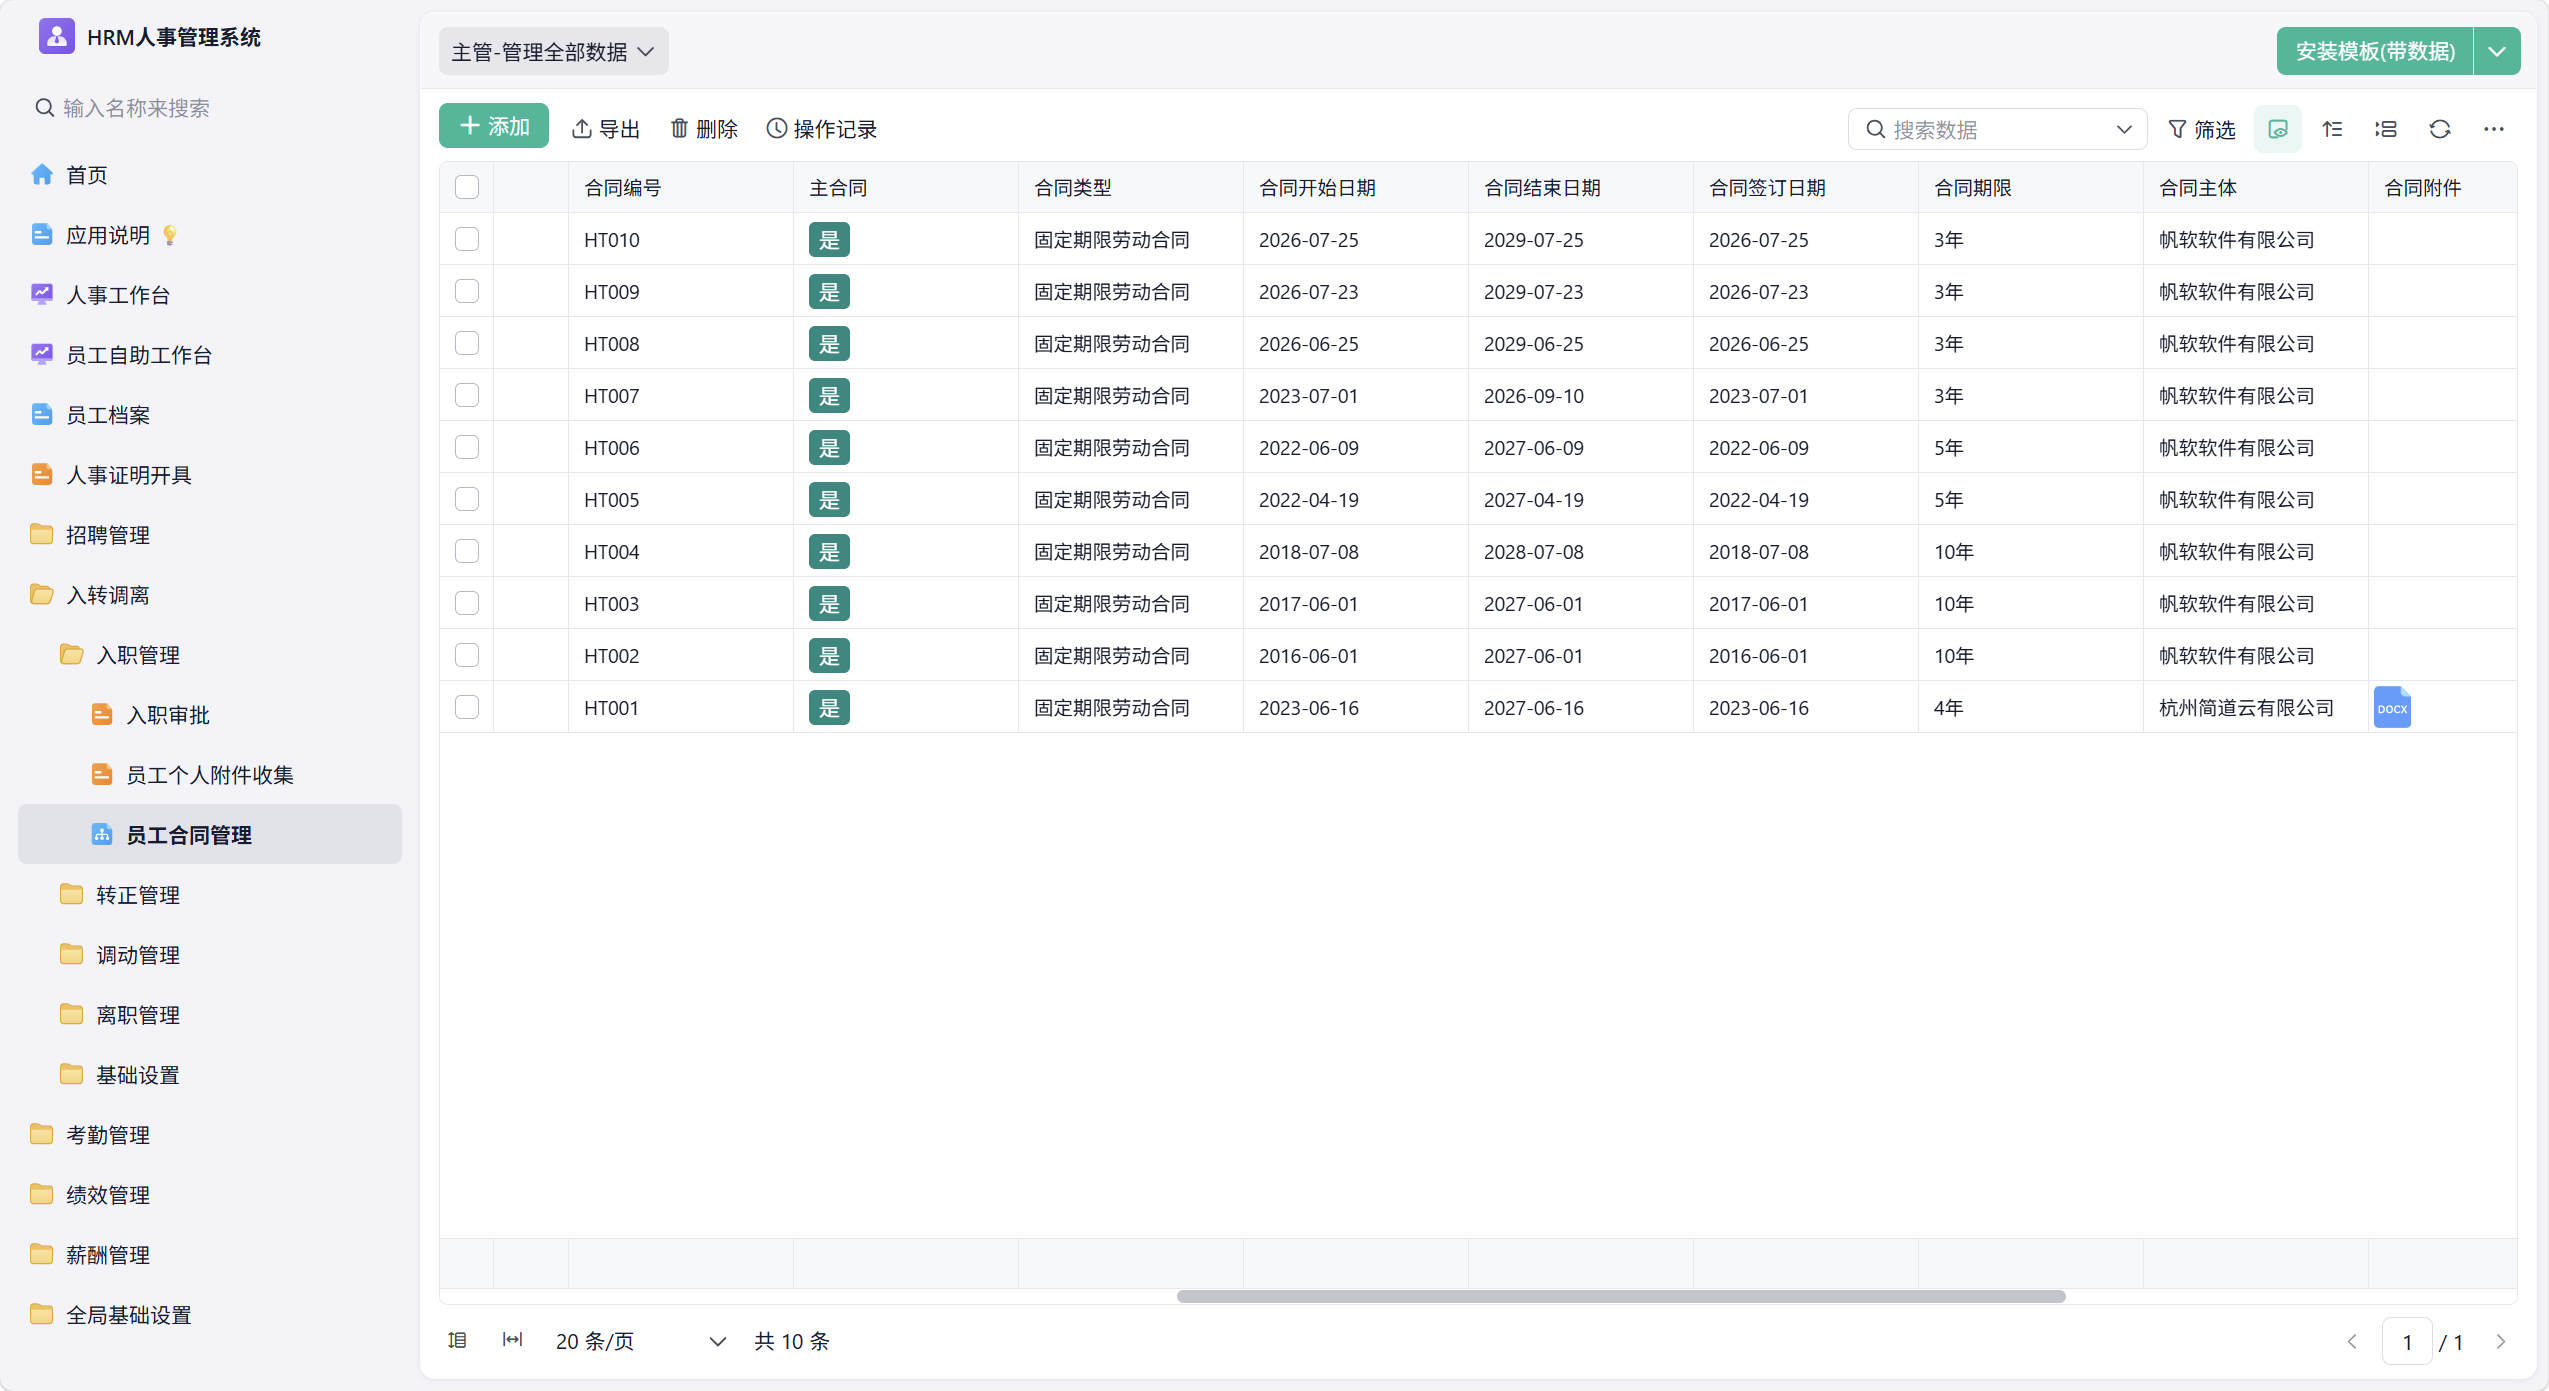Viewport: 2549px width, 1391px height.
Task: Tick the checkbox for contract HT006
Action: coord(467,447)
